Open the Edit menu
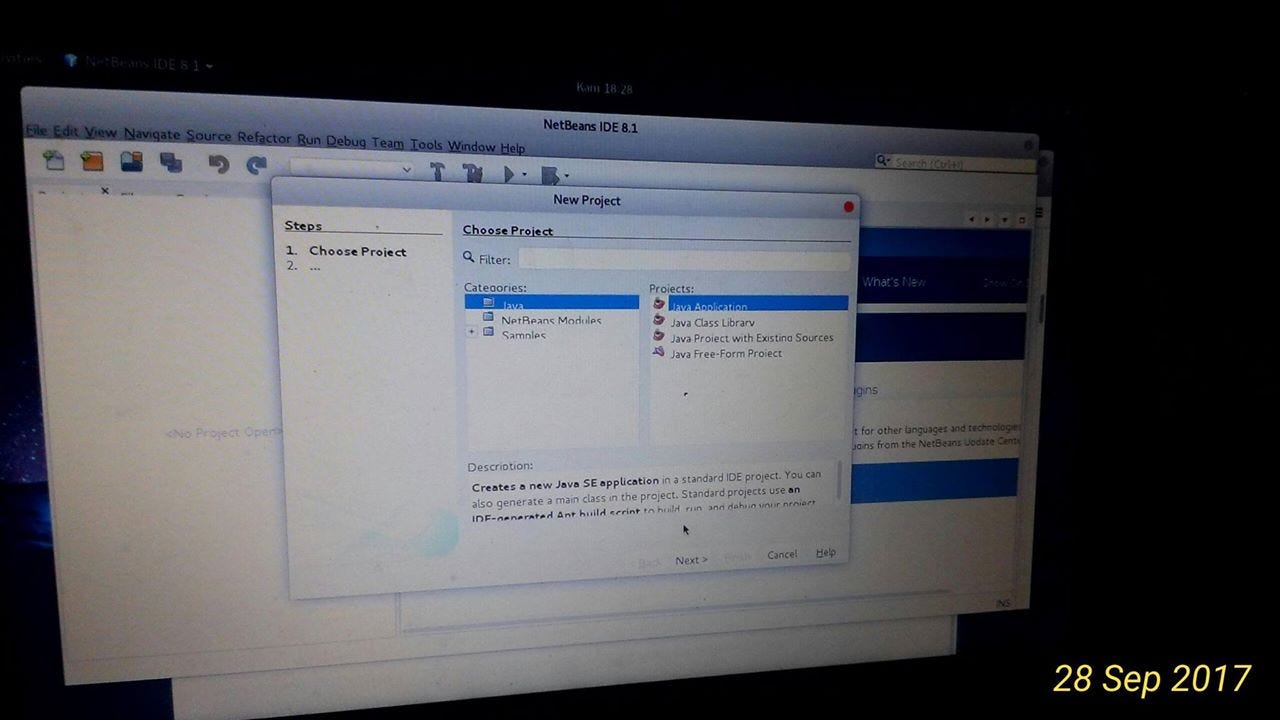This screenshot has height=720, width=1280. click(66, 132)
